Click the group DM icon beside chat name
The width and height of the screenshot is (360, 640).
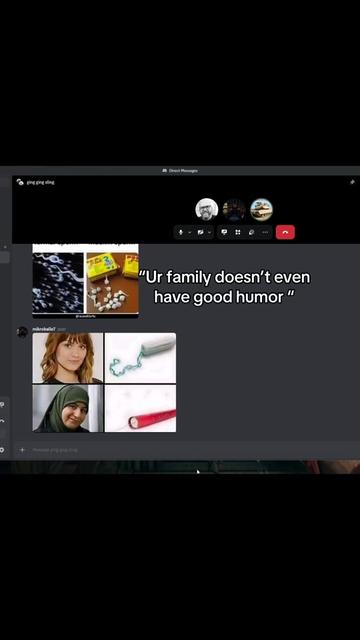click(20, 182)
